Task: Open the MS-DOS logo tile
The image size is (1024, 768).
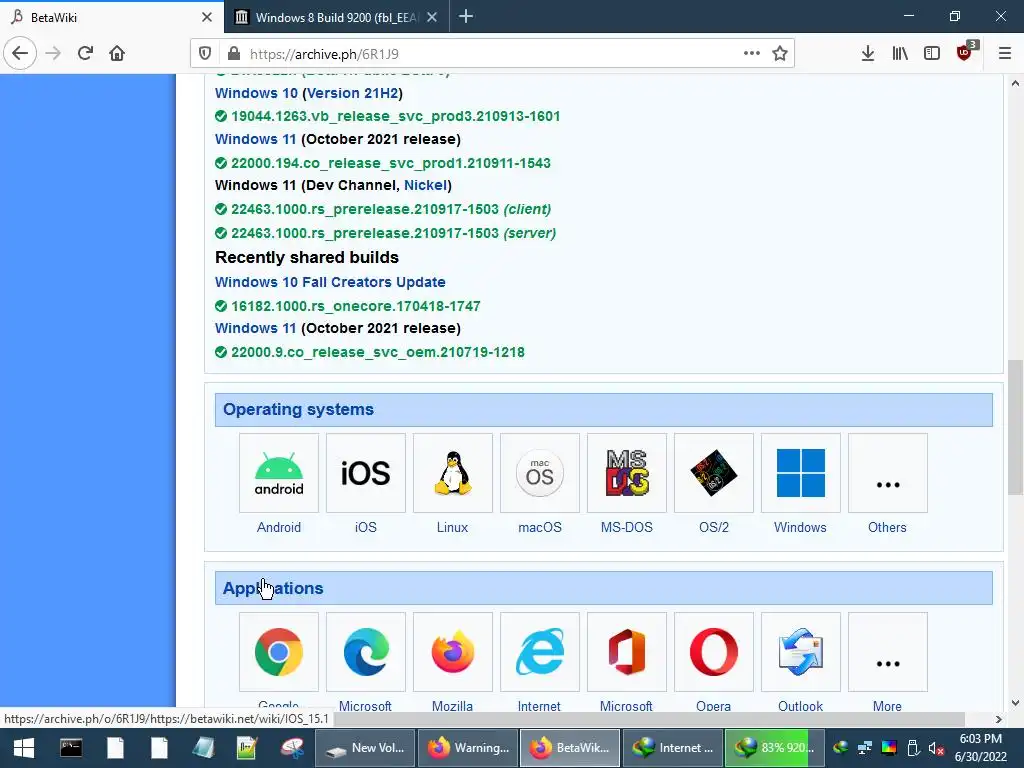Action: (x=627, y=473)
